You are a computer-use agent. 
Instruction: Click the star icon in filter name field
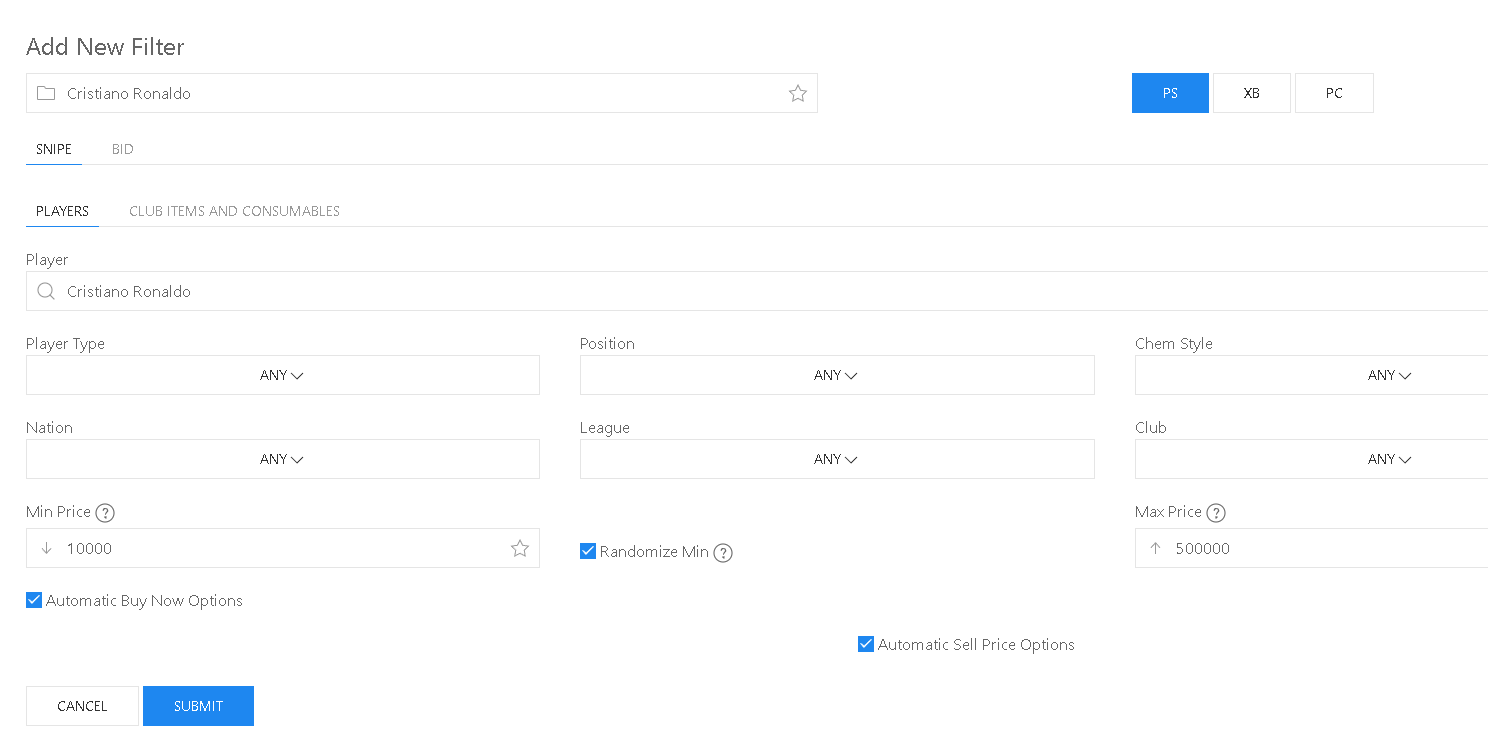coord(797,93)
